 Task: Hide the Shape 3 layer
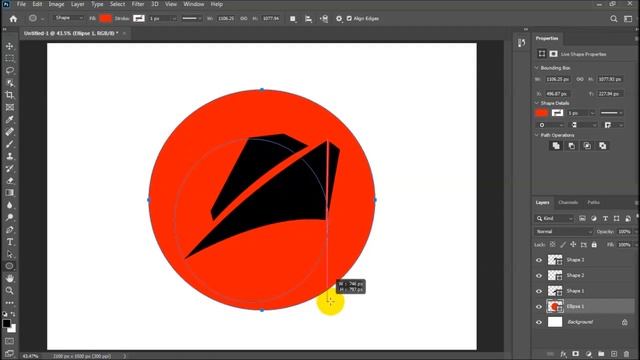(539, 260)
